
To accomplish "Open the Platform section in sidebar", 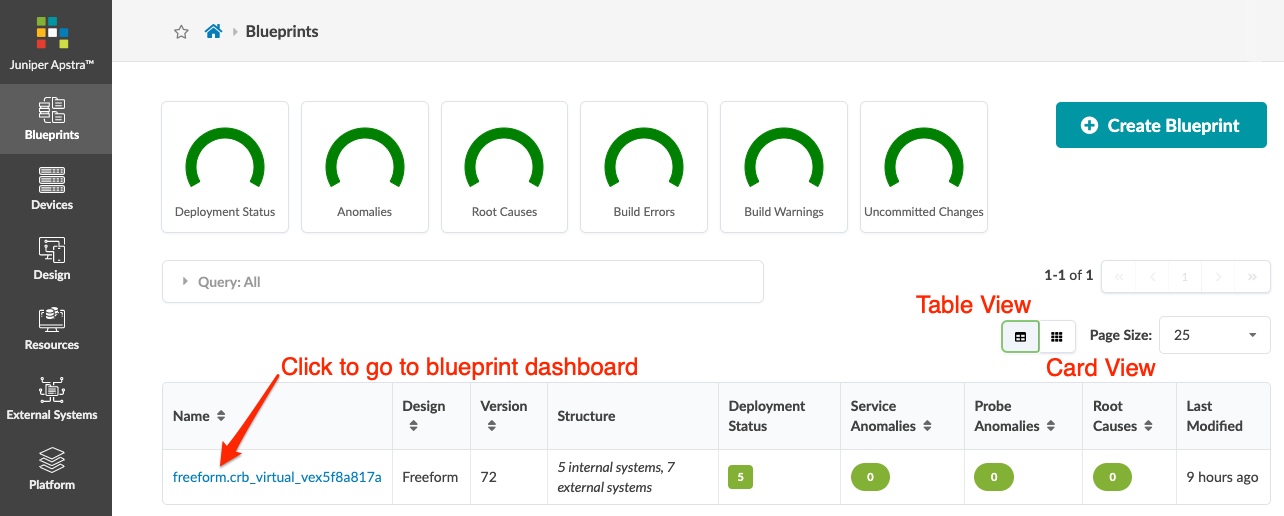I will point(52,469).
